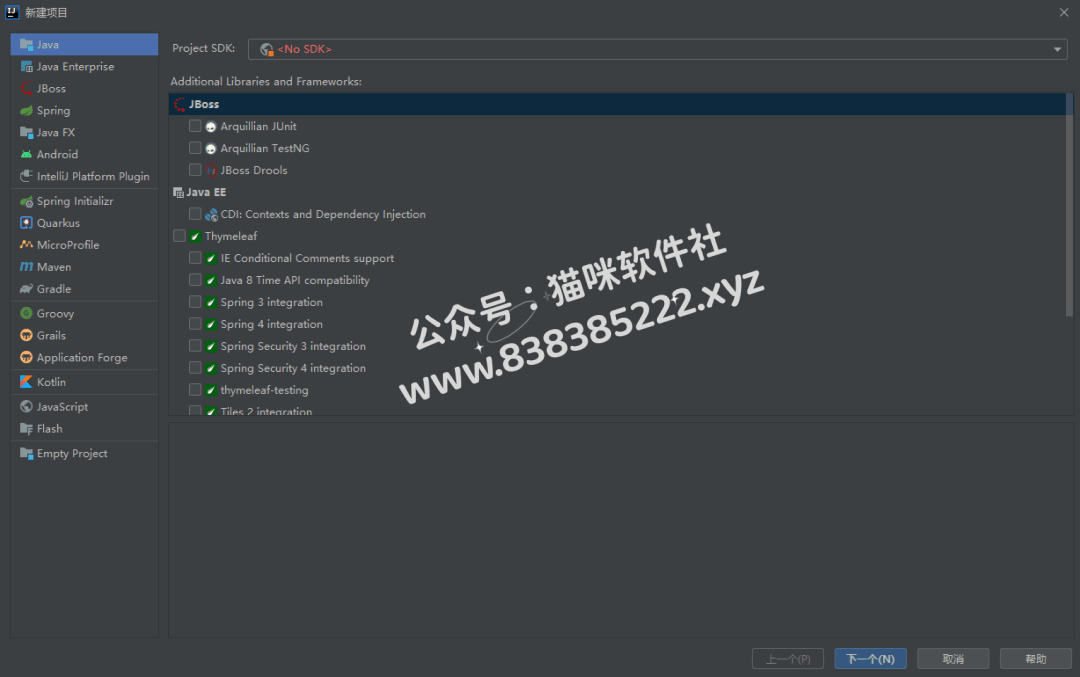Check the JBoss Drools framework box
Image resolution: width=1080 pixels, height=677 pixels.
tap(195, 170)
